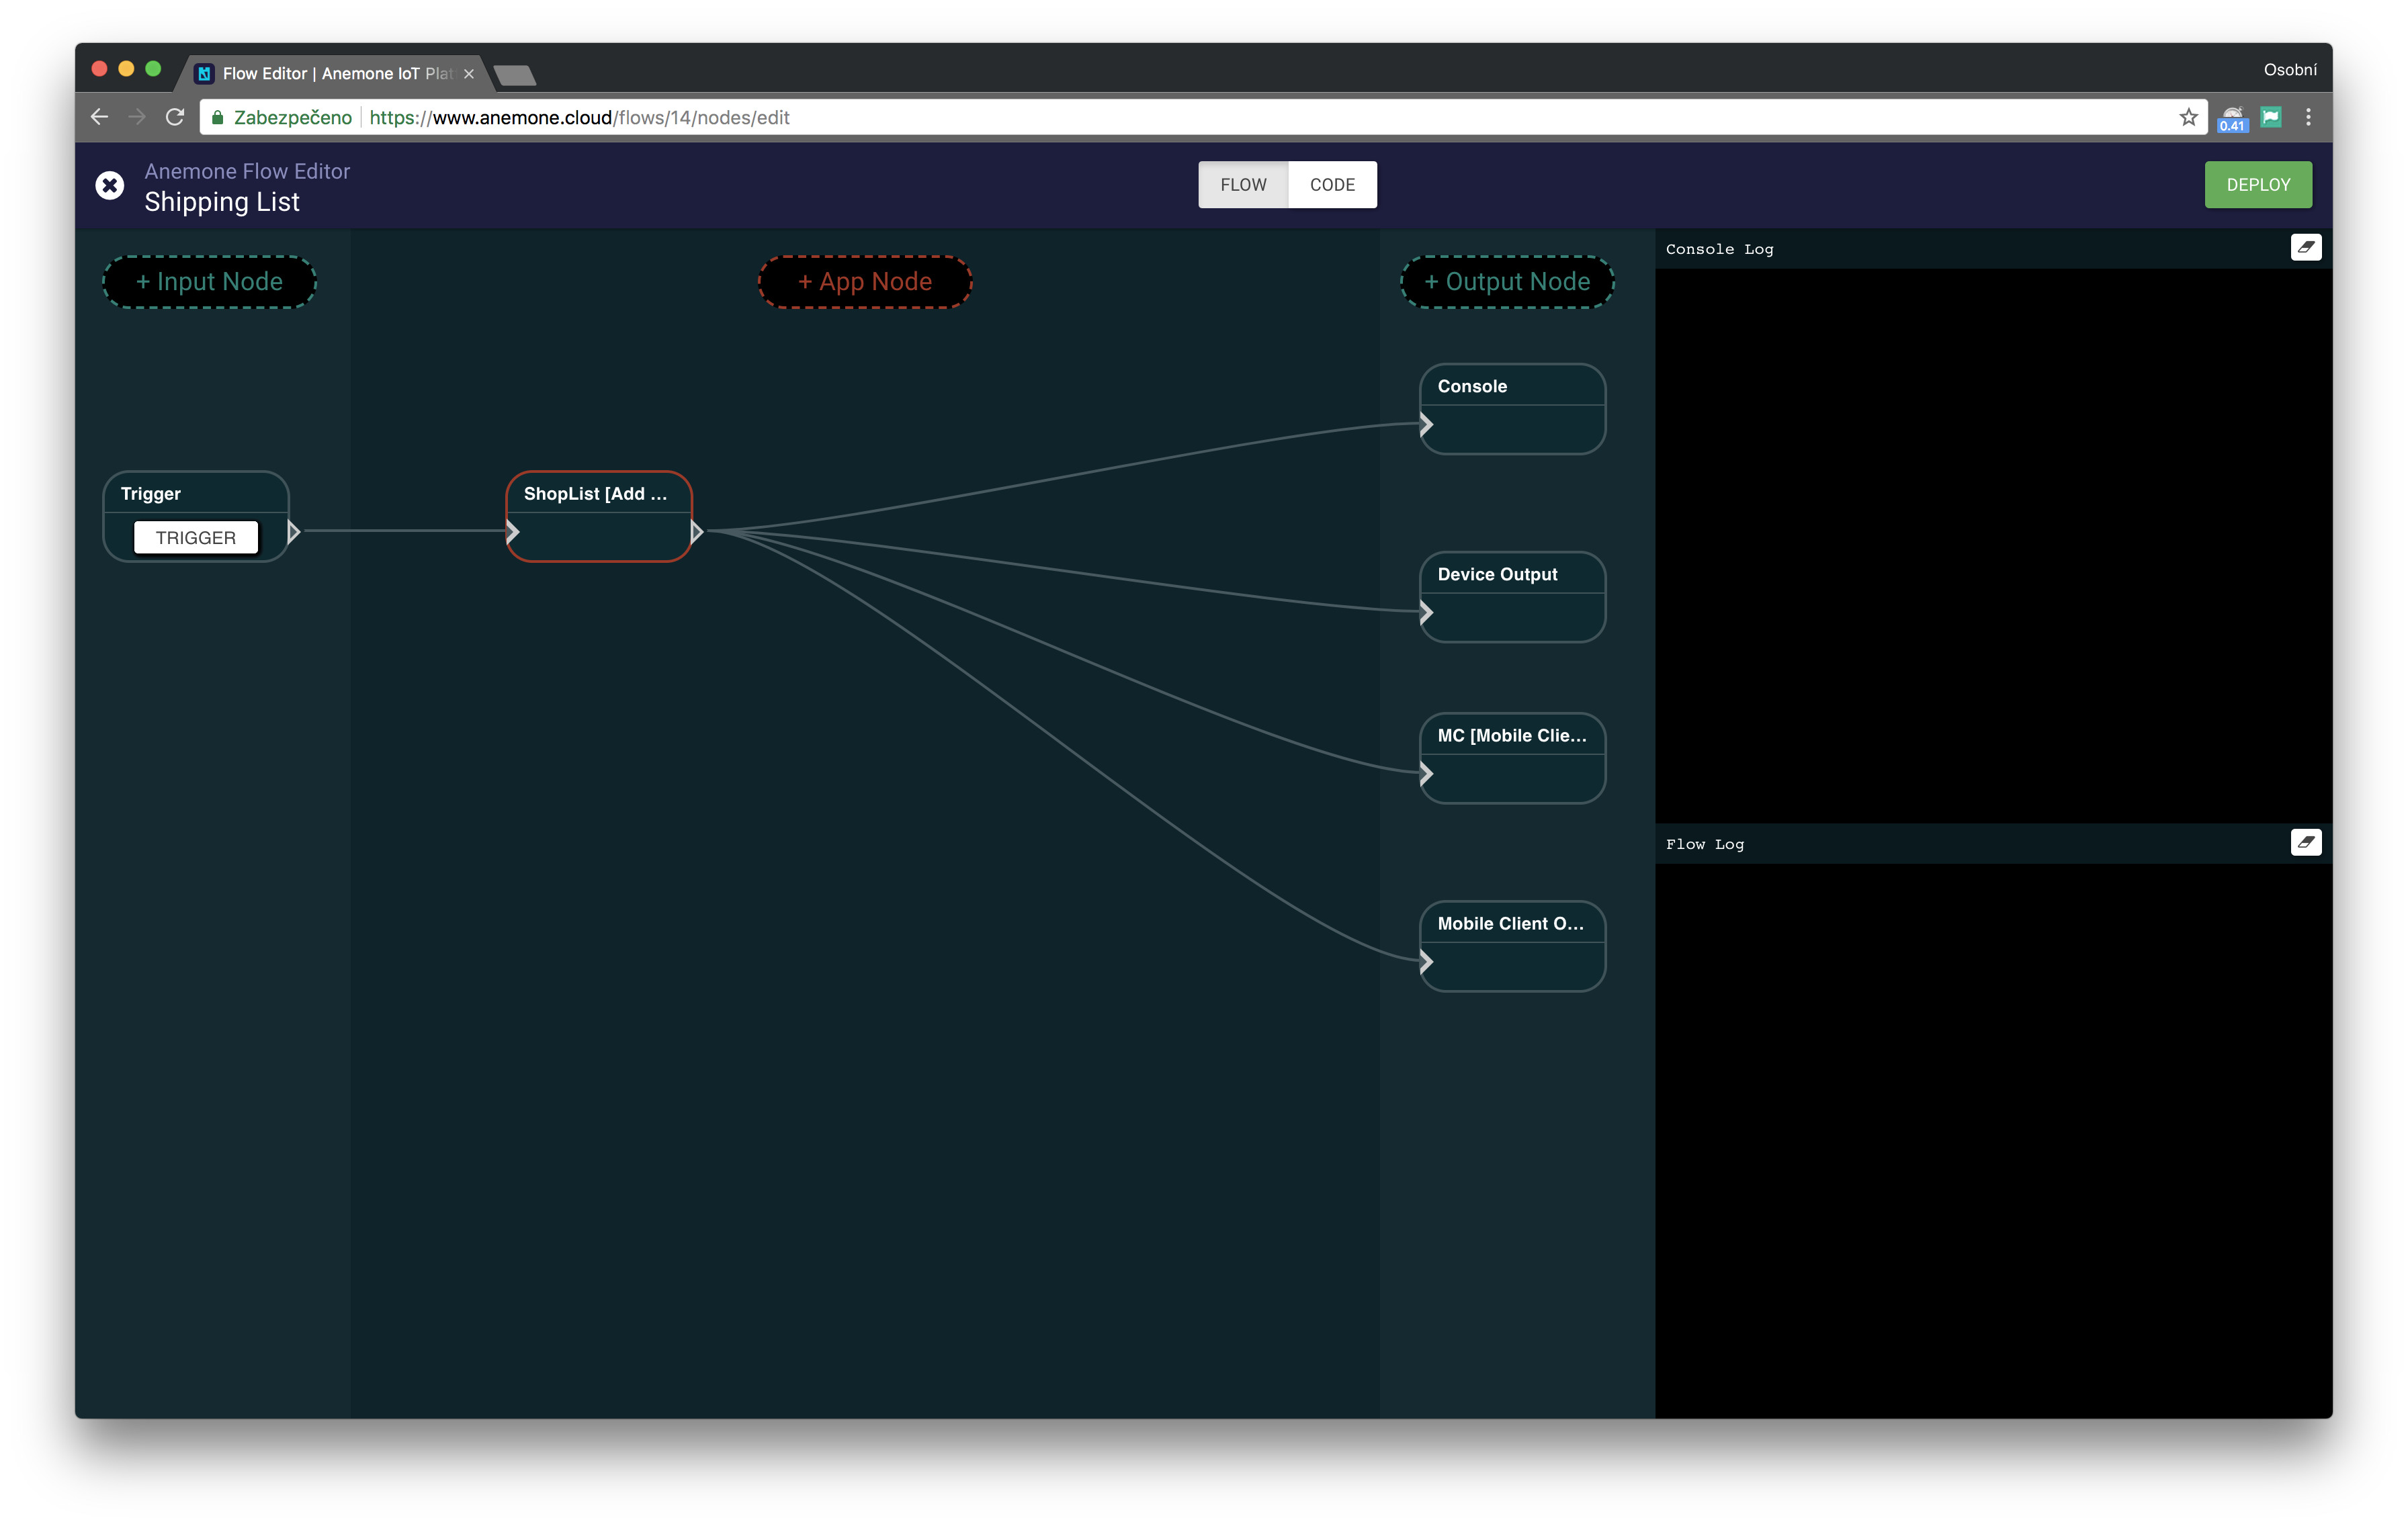Click the DEPLOY button

tap(2257, 184)
